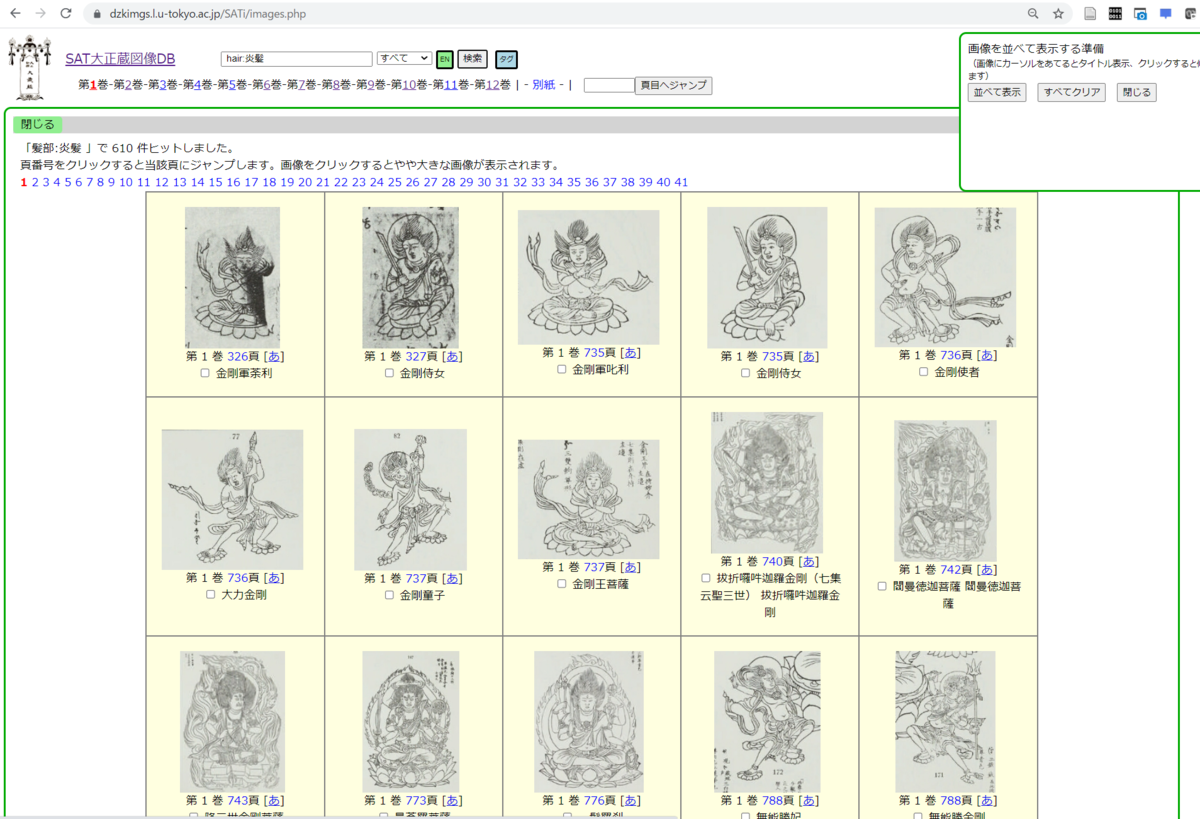The height and width of the screenshot is (819, 1200).
Task: Open the zoom magnifier in the address bar
Action: 1033,14
